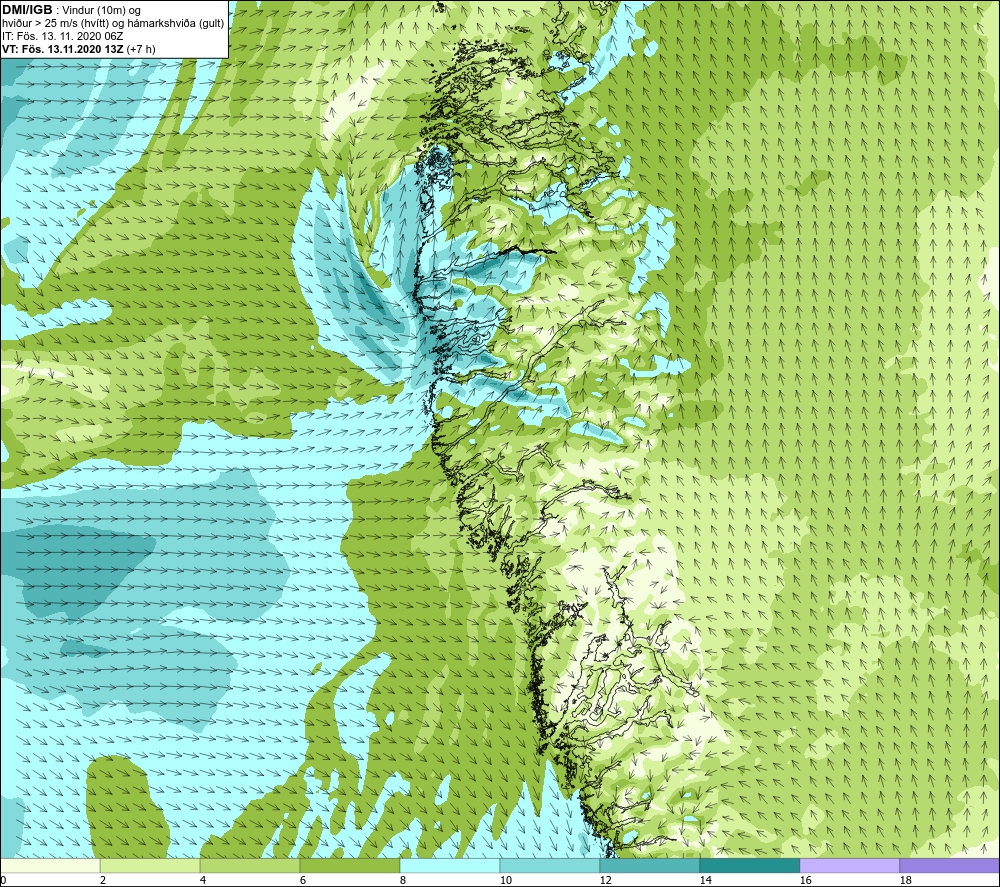
Task: Click the scale label '8'
Action: pyautogui.click(x=402, y=881)
